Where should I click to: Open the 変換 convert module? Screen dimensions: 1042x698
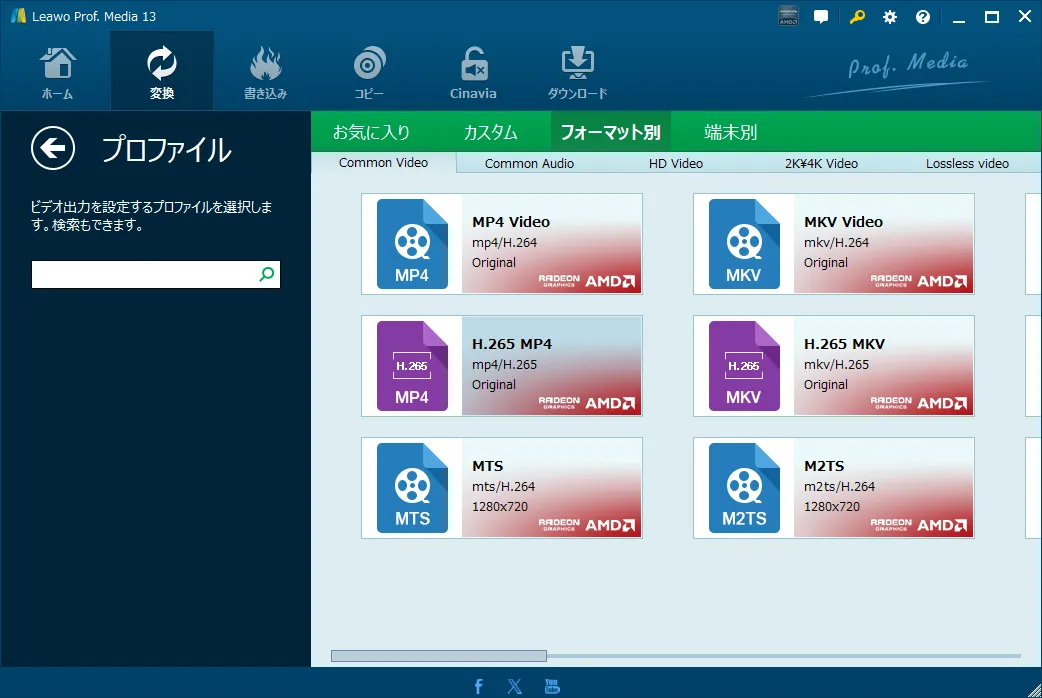coord(161,72)
